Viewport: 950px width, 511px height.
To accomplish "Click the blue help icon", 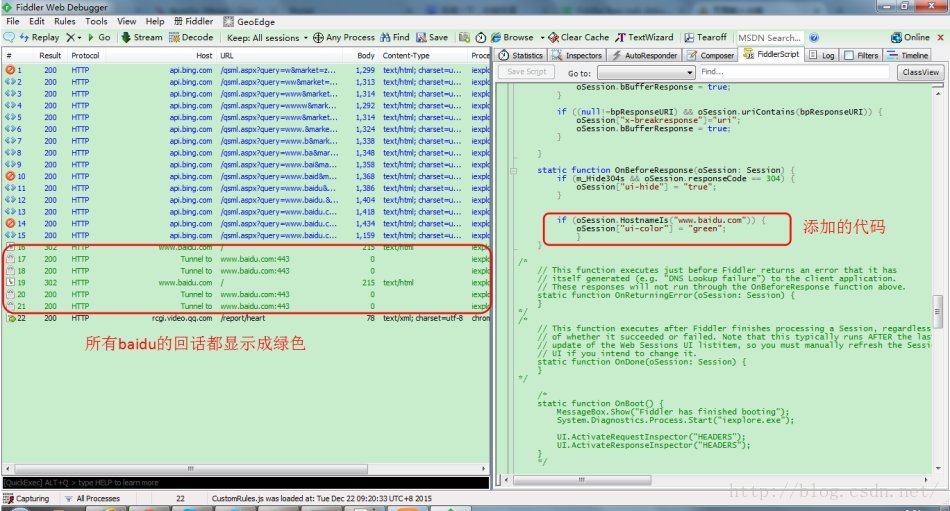I will (814, 38).
